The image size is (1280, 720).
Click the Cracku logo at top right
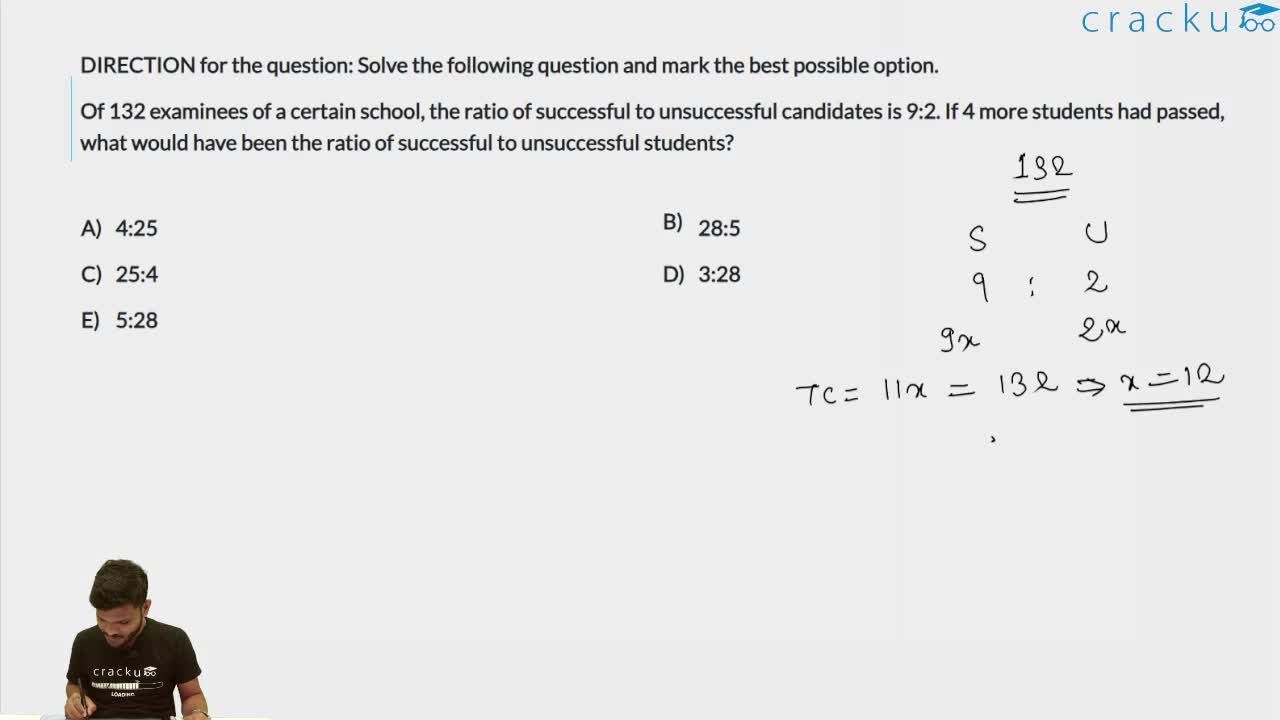(1179, 19)
